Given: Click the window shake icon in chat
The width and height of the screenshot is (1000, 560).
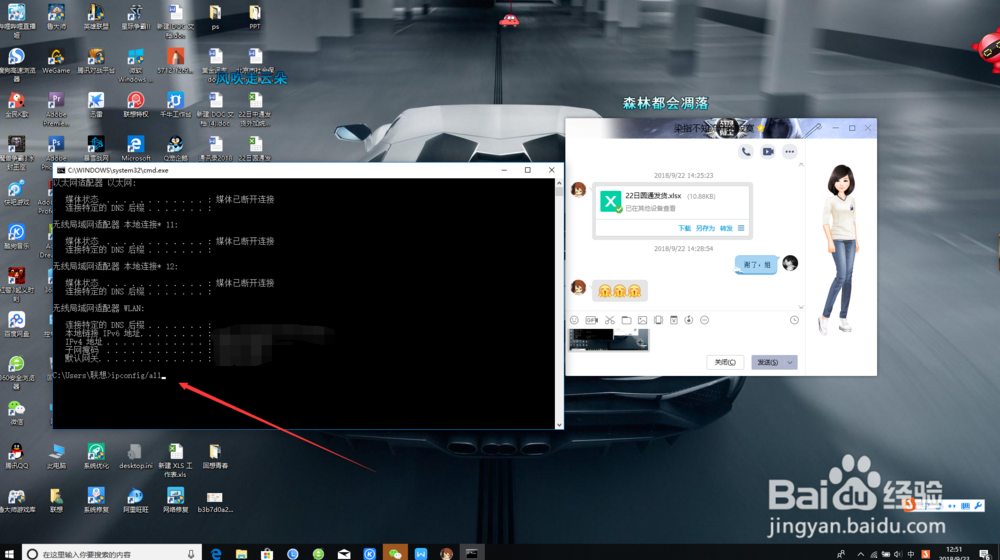Looking at the screenshot, I should click(x=658, y=320).
